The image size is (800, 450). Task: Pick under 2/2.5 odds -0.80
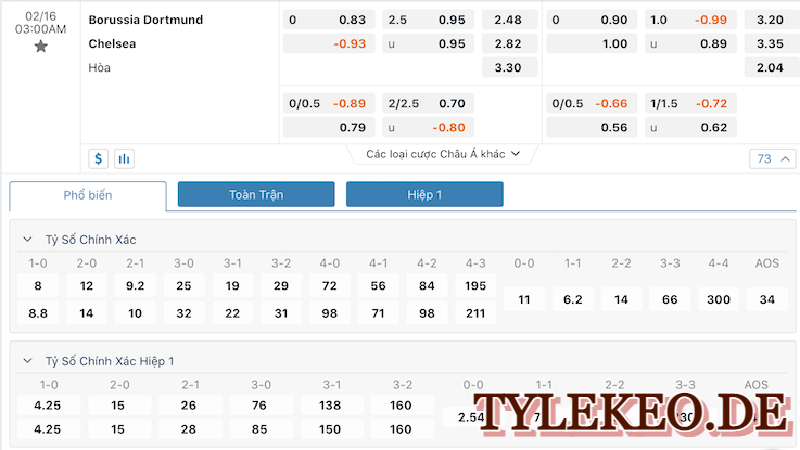[x=428, y=128]
